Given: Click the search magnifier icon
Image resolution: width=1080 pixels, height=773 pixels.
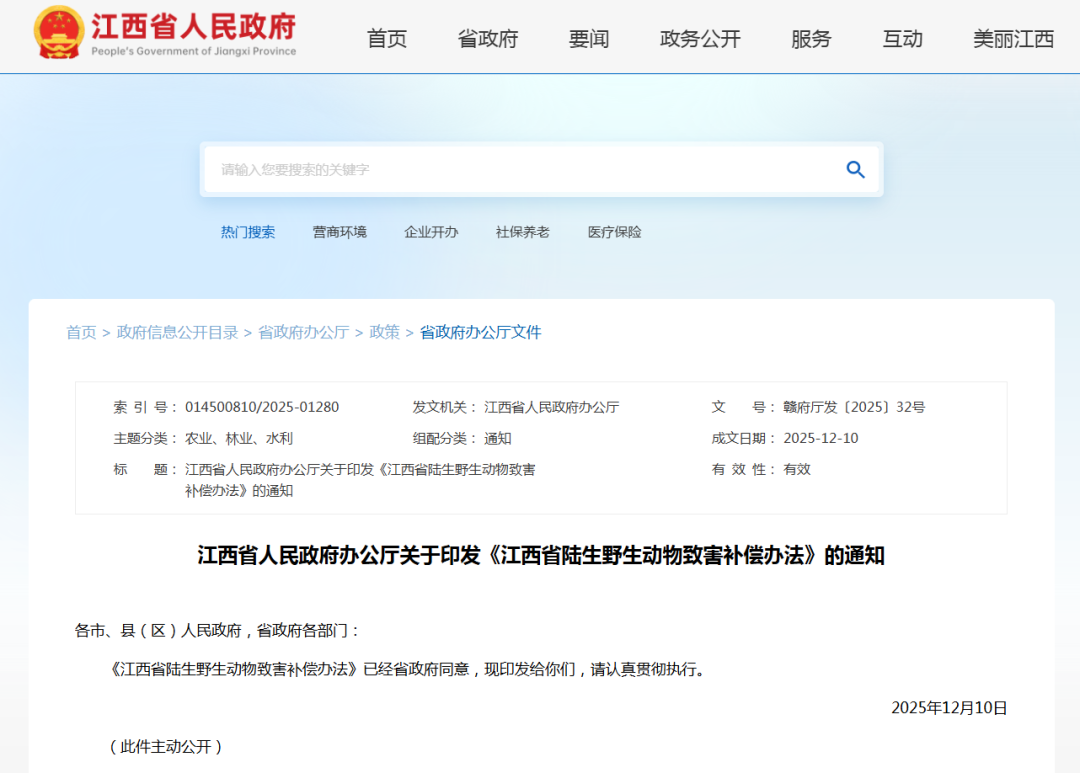Looking at the screenshot, I should point(855,169).
